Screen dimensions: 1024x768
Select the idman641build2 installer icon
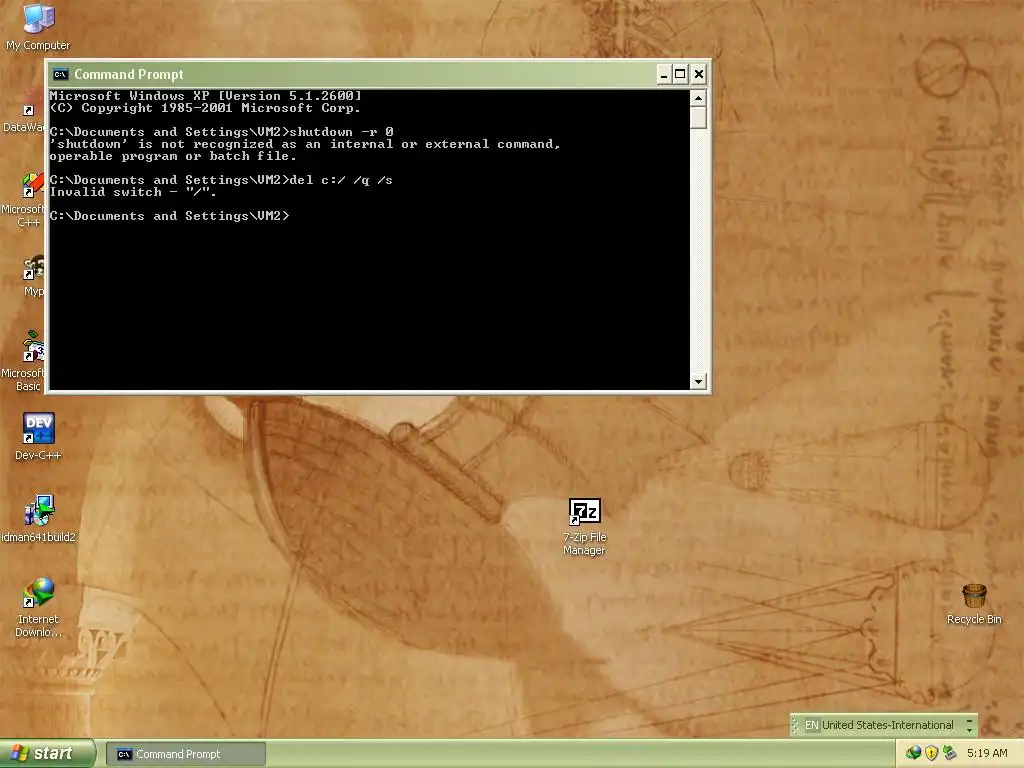38,519
